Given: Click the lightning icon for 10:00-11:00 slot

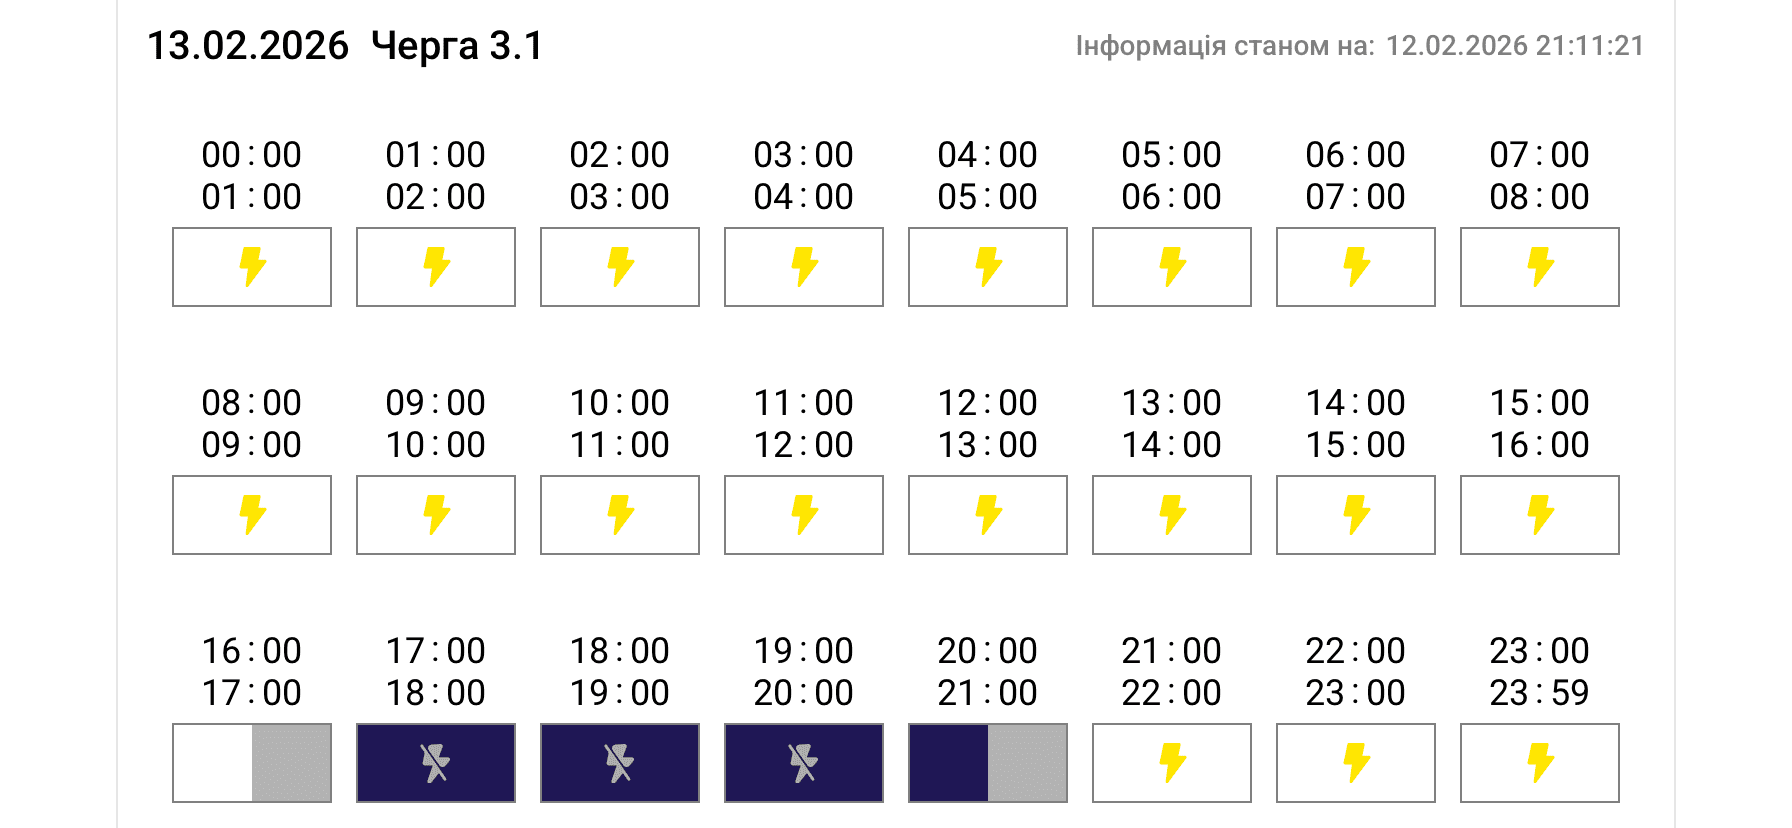Looking at the screenshot, I should (x=620, y=515).
